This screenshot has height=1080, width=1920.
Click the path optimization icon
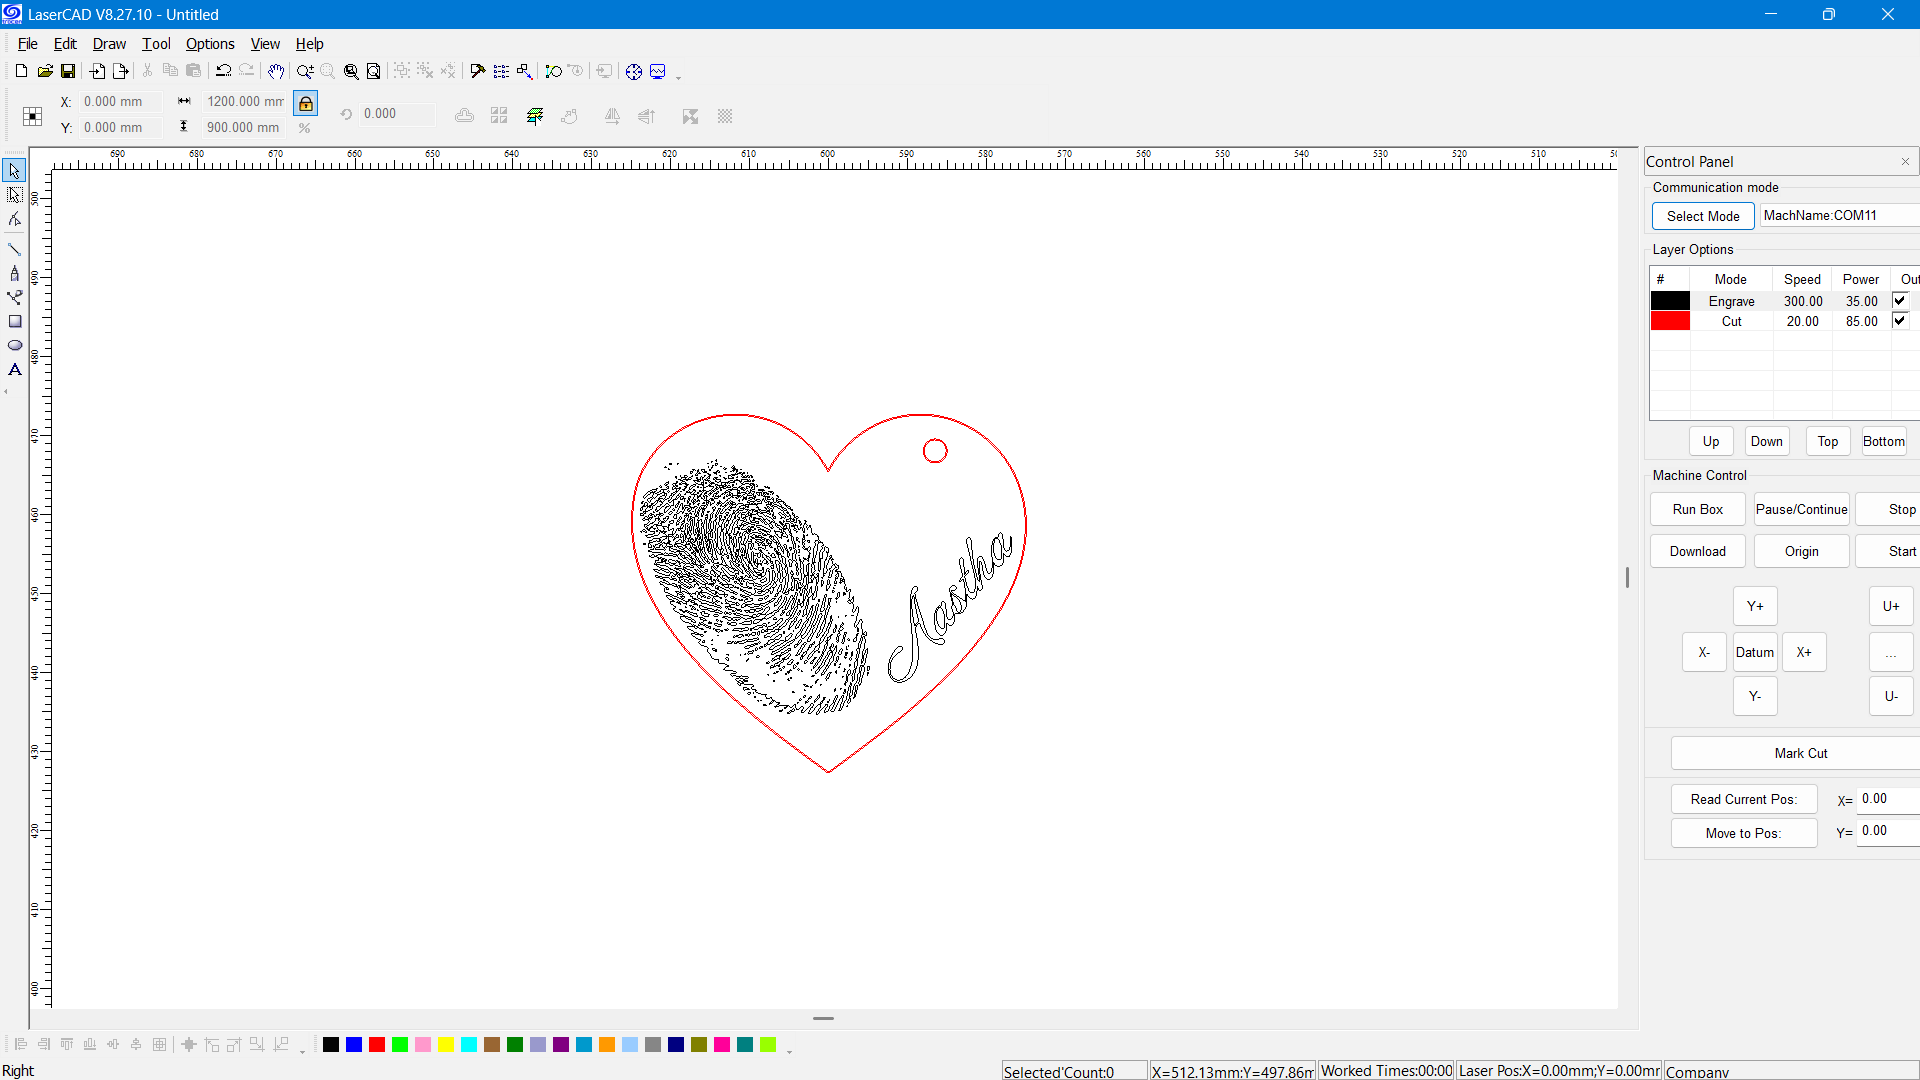coord(553,71)
